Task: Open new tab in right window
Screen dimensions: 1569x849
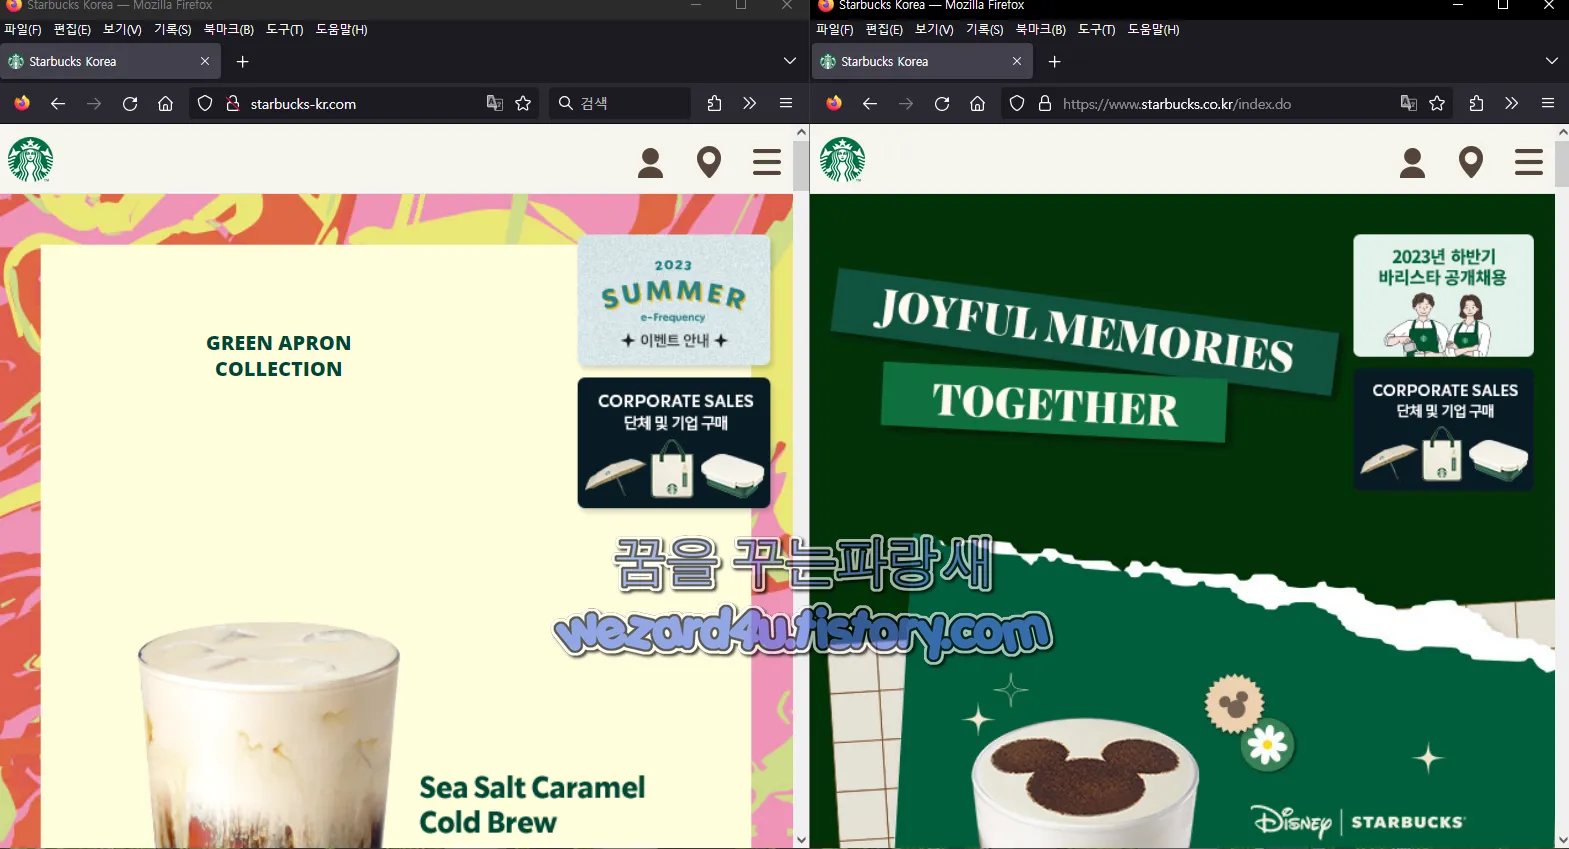Action: click(1054, 61)
